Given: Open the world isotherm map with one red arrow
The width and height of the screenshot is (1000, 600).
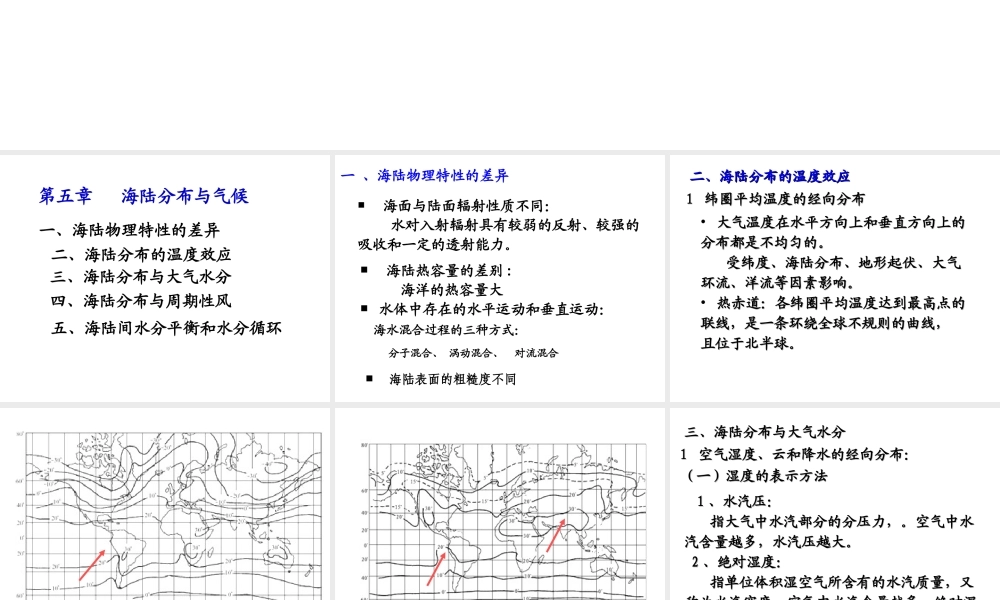Looking at the screenshot, I should point(165,504).
